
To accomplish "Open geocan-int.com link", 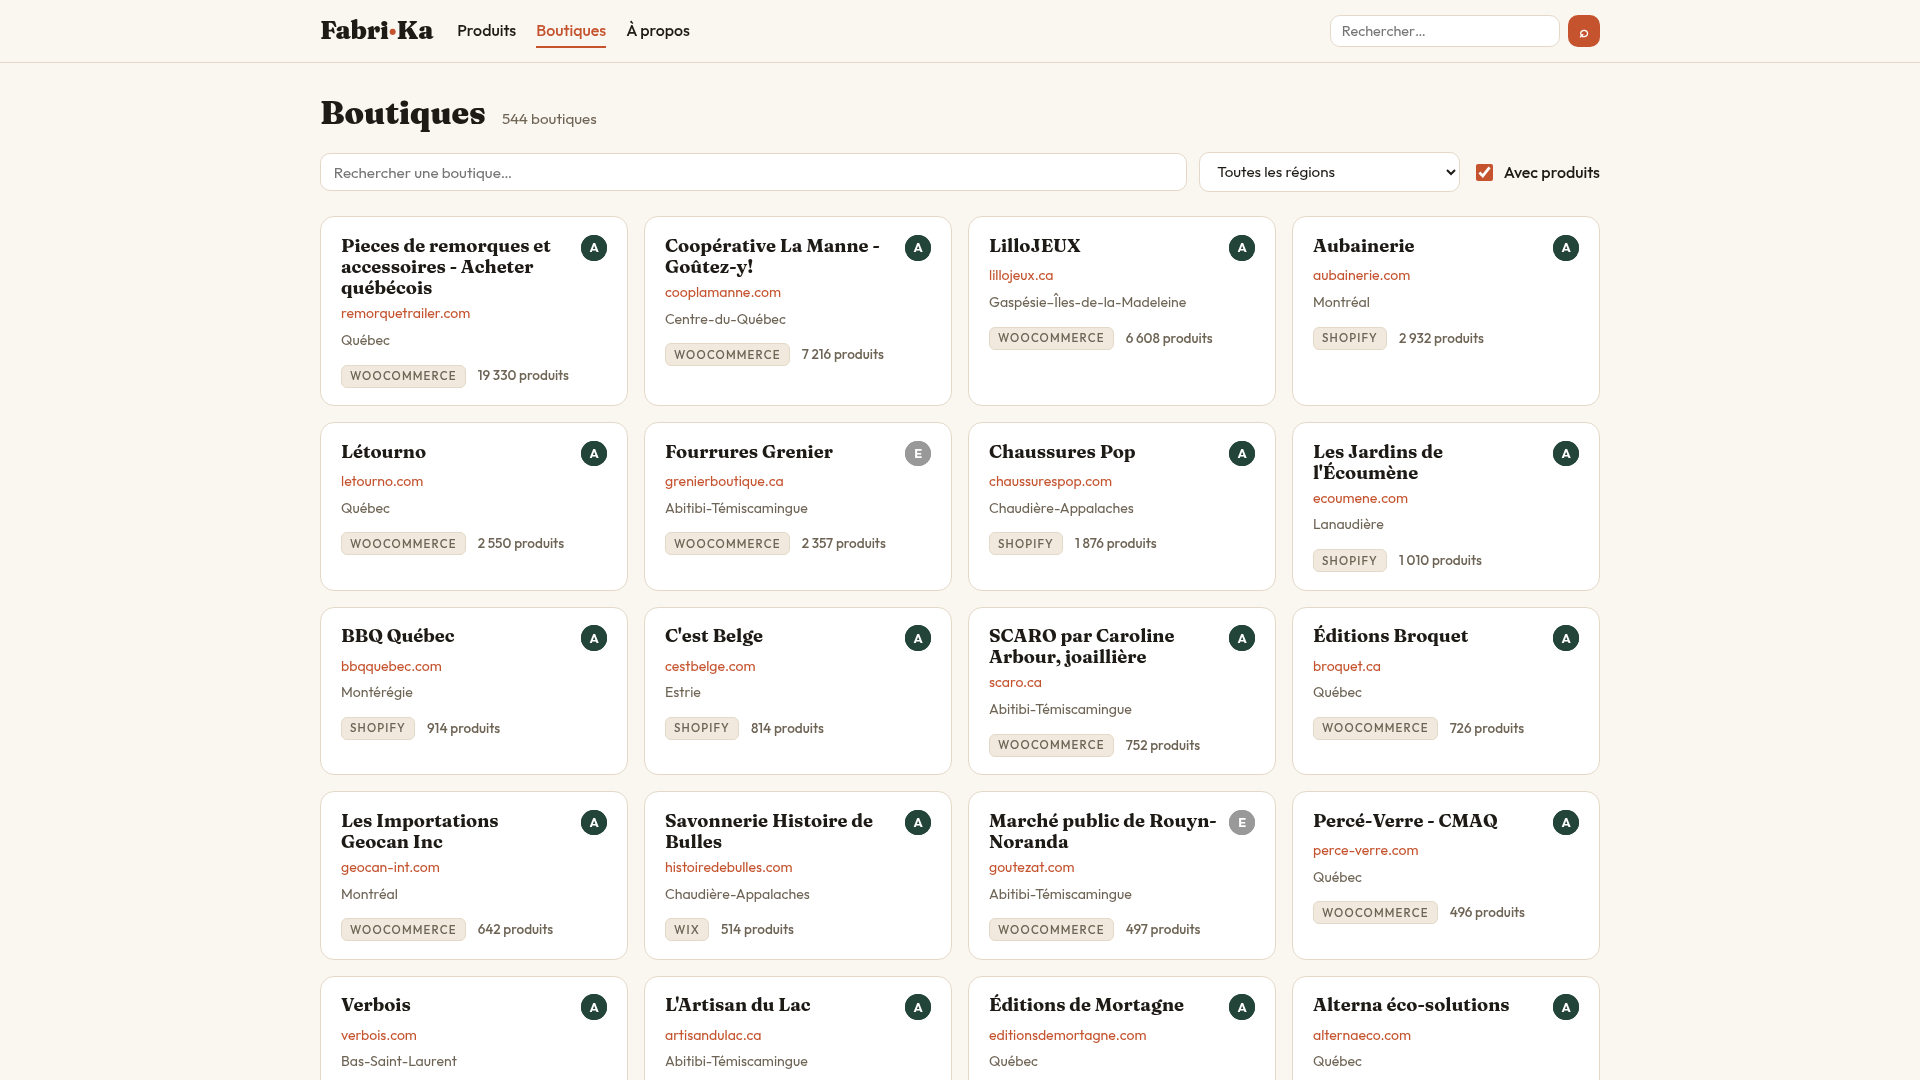I will point(390,868).
